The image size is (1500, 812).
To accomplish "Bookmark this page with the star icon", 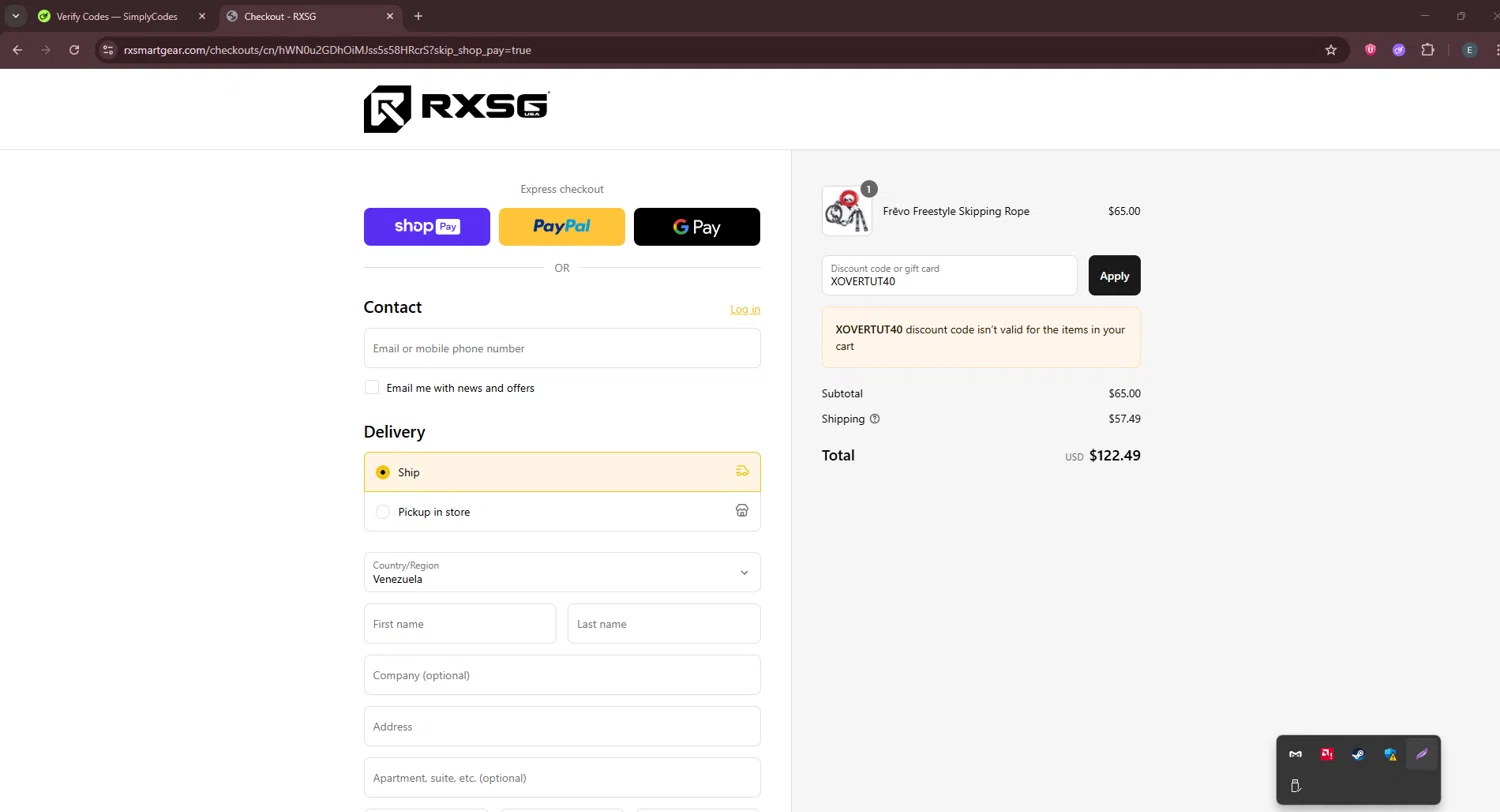I will tap(1331, 50).
